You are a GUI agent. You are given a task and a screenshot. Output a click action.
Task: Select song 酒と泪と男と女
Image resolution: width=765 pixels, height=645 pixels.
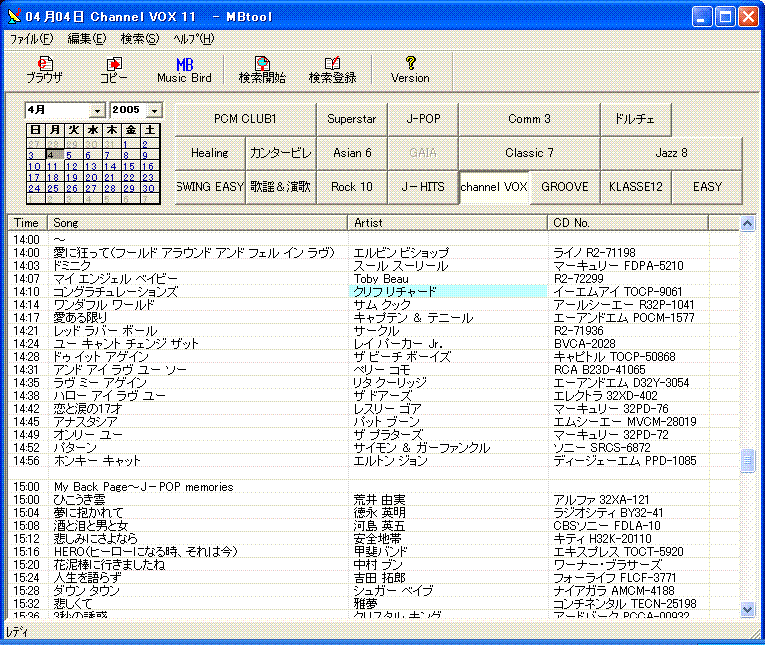(x=91, y=526)
